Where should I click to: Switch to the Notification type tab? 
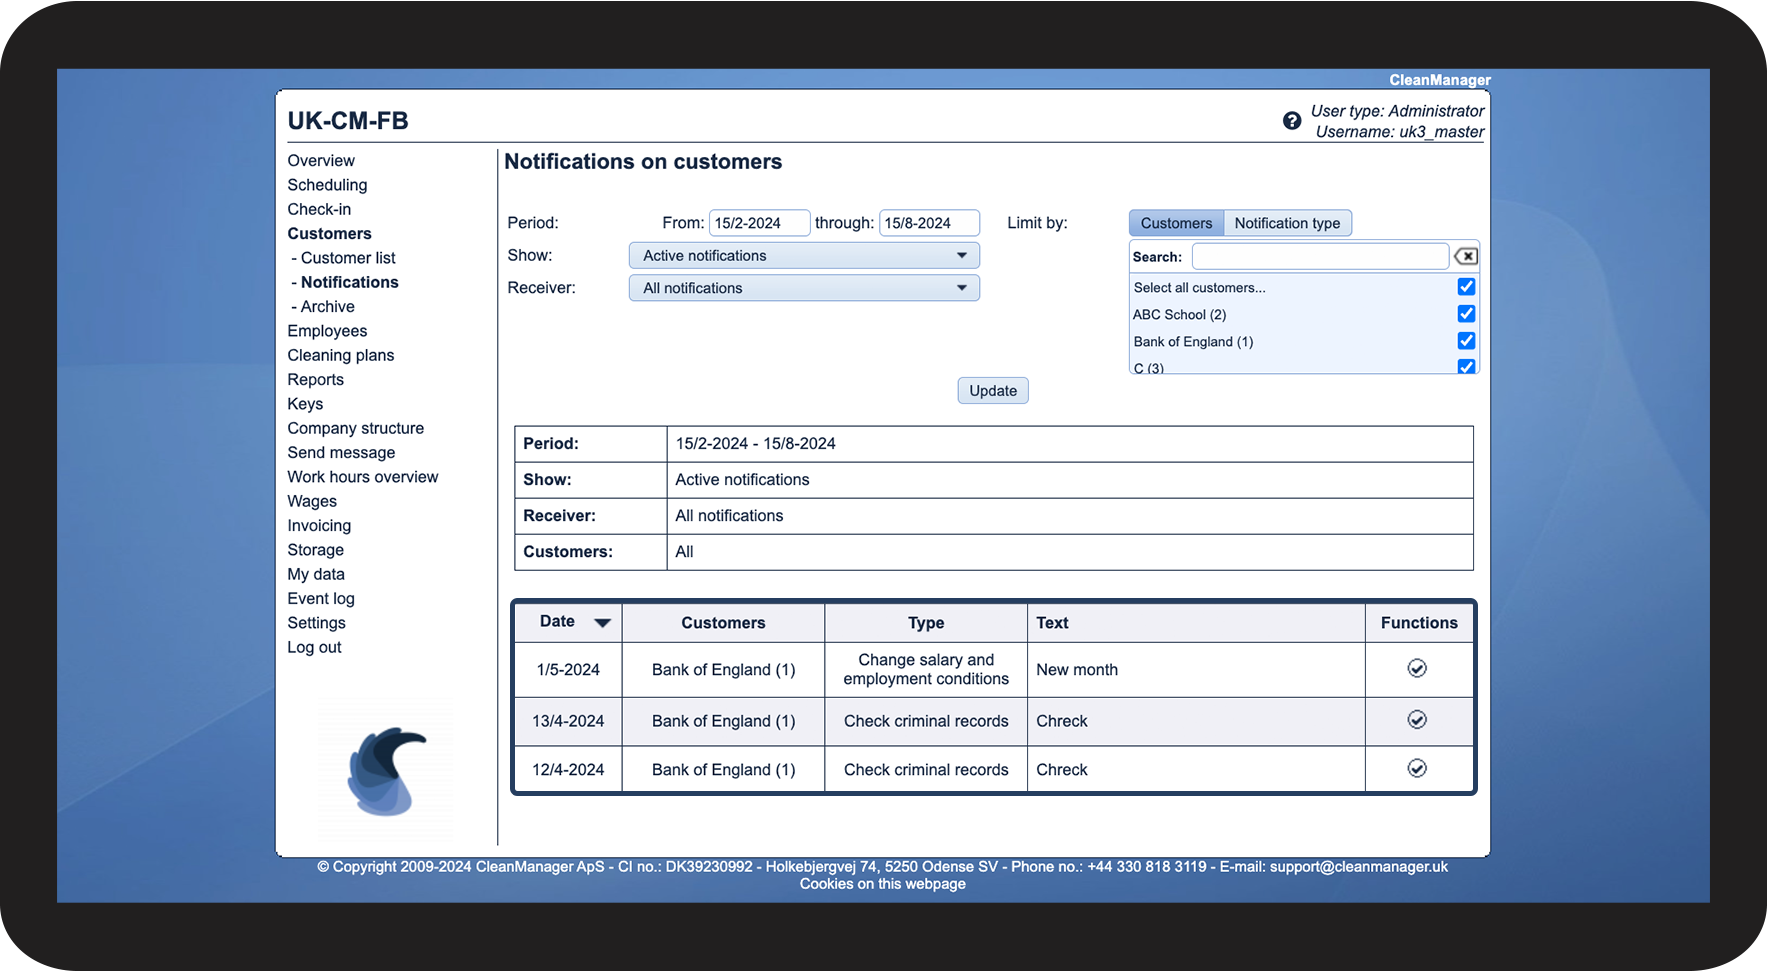tap(1287, 223)
